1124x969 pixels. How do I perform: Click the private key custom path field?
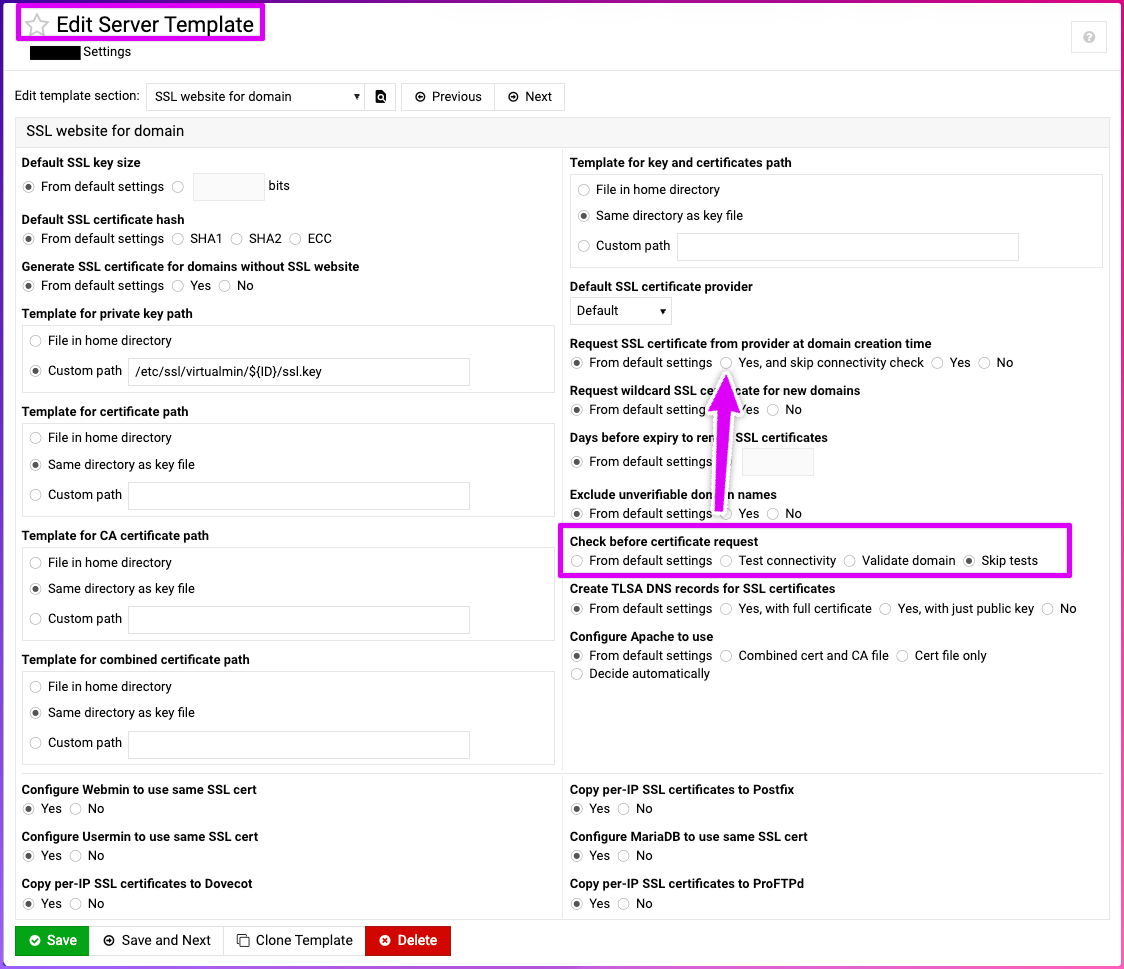[299, 372]
